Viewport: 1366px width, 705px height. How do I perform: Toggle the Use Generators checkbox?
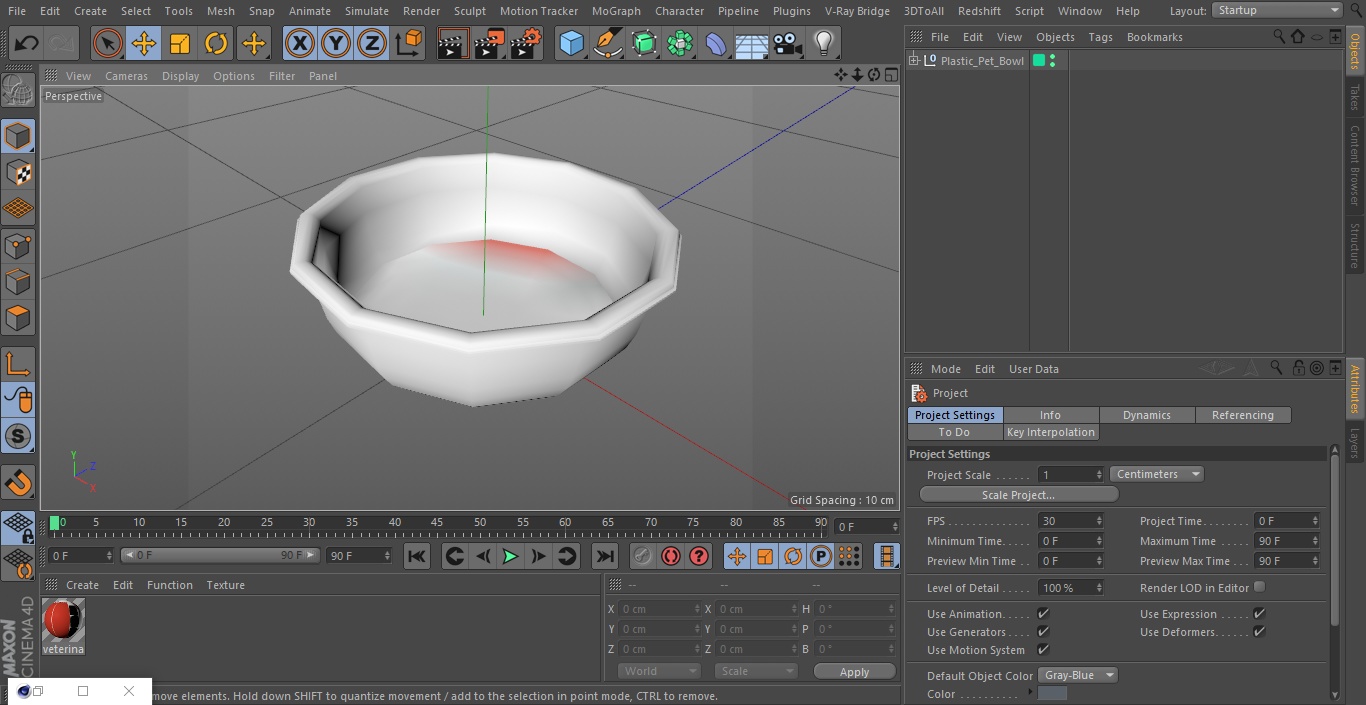coord(1043,631)
